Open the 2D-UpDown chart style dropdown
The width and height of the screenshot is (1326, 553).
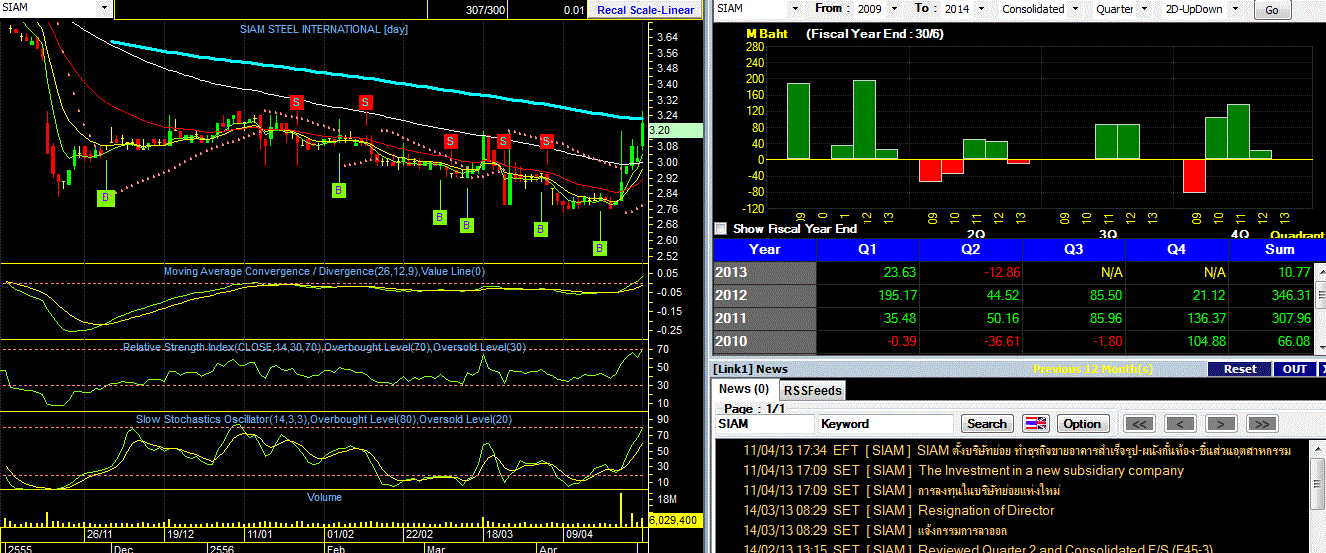click(1236, 9)
